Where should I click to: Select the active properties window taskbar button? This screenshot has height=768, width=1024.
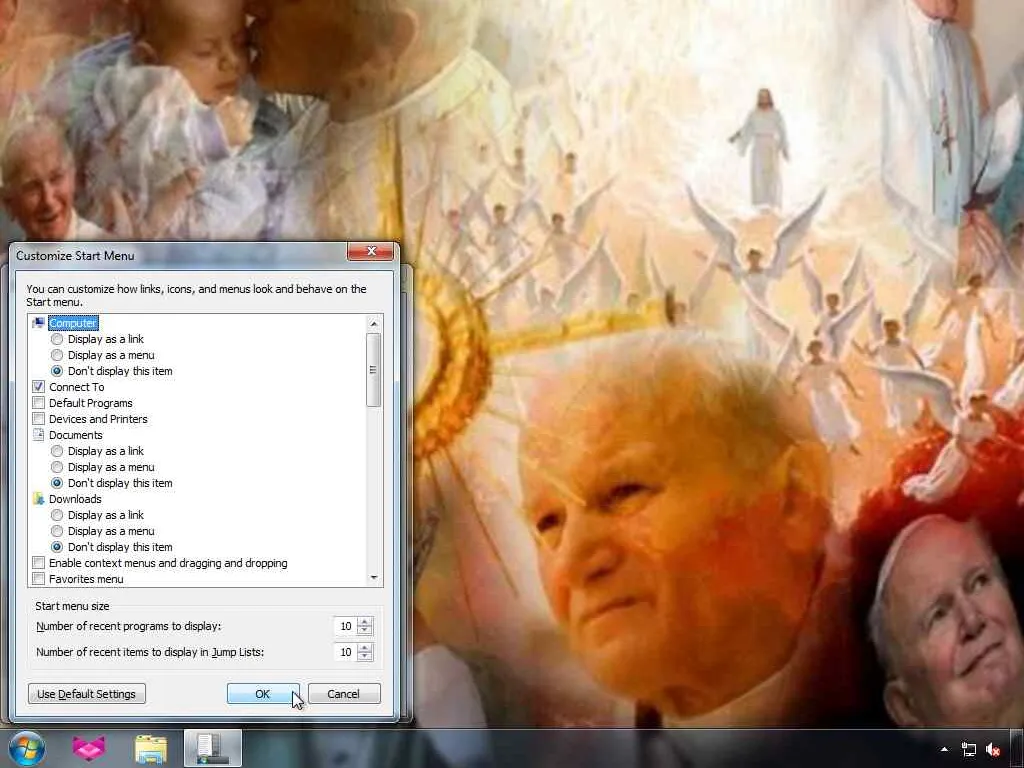click(213, 748)
